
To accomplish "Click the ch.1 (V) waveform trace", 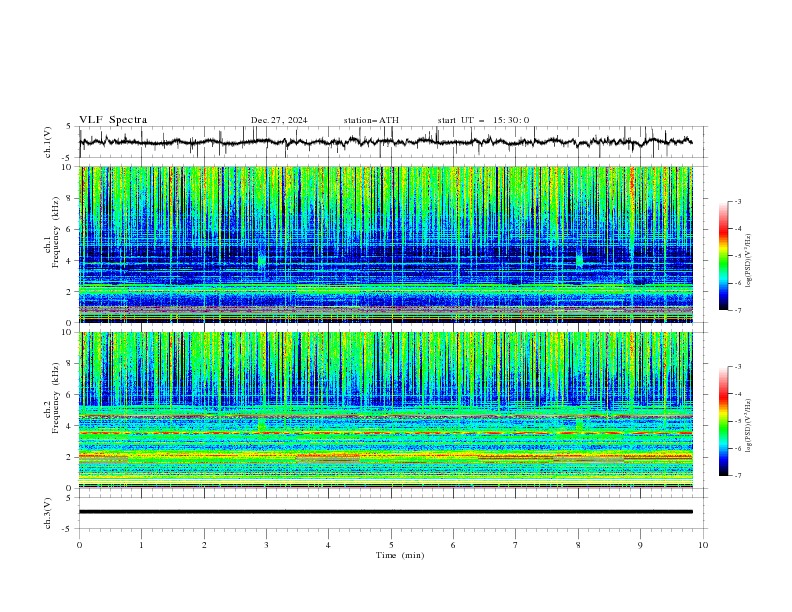I will coord(385,142).
